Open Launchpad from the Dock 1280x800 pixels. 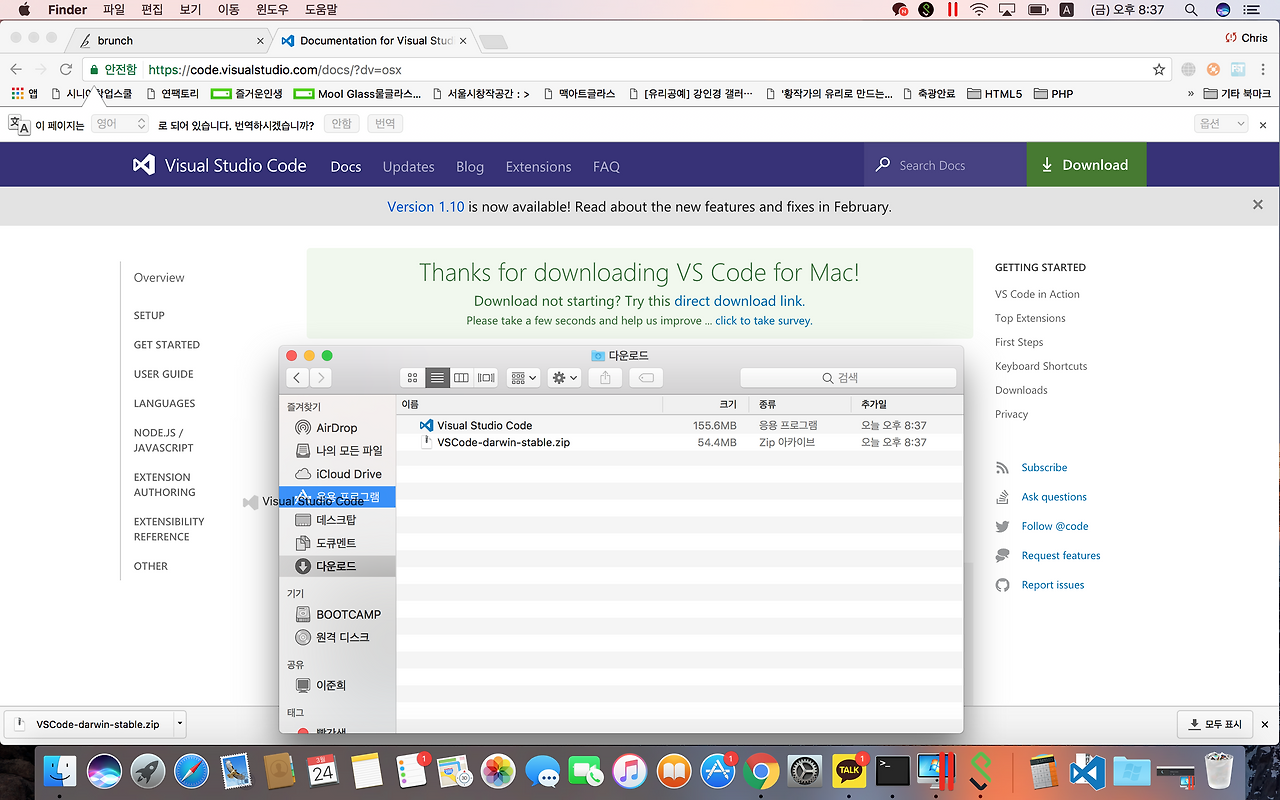point(148,771)
